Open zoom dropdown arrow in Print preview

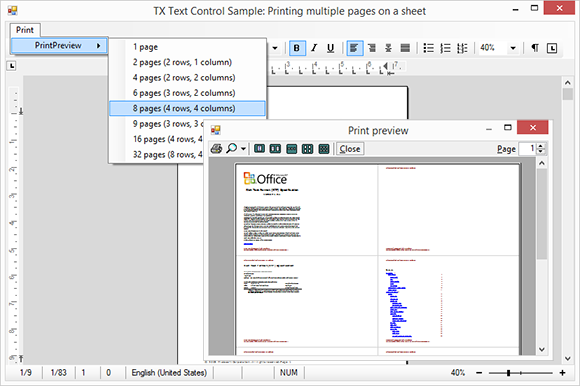click(x=243, y=149)
